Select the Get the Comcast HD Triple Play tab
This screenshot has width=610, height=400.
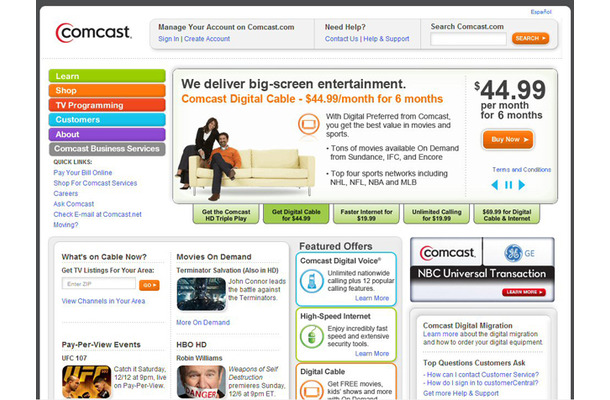tap(226, 214)
